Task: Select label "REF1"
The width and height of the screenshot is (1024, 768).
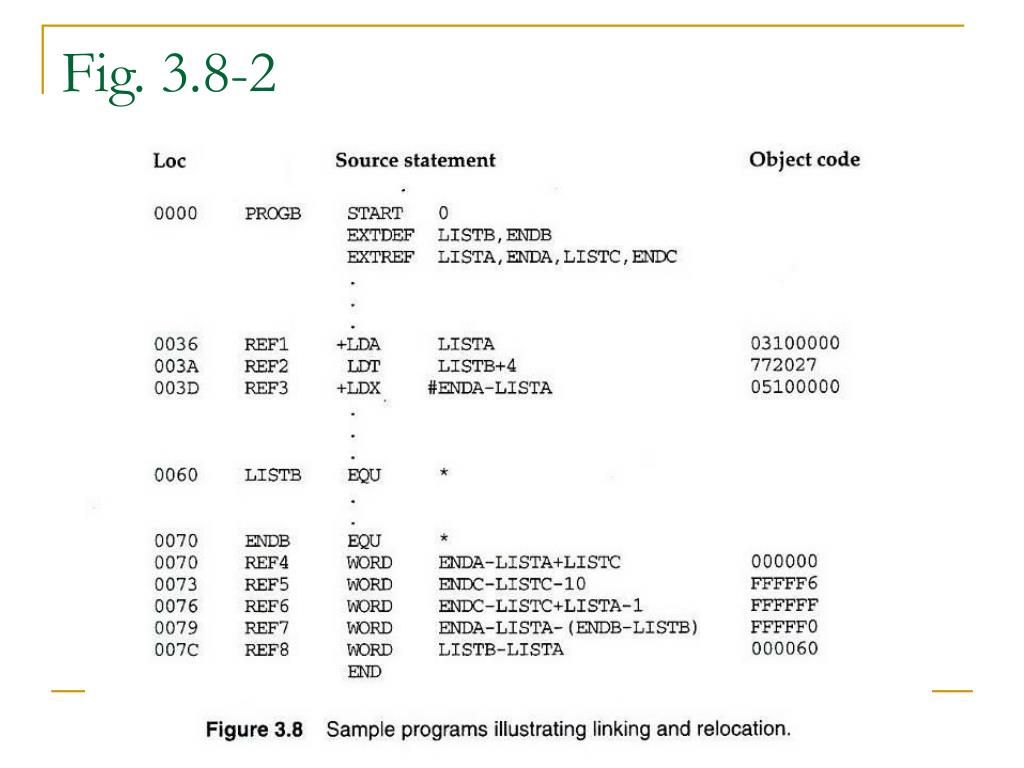Action: (x=266, y=344)
